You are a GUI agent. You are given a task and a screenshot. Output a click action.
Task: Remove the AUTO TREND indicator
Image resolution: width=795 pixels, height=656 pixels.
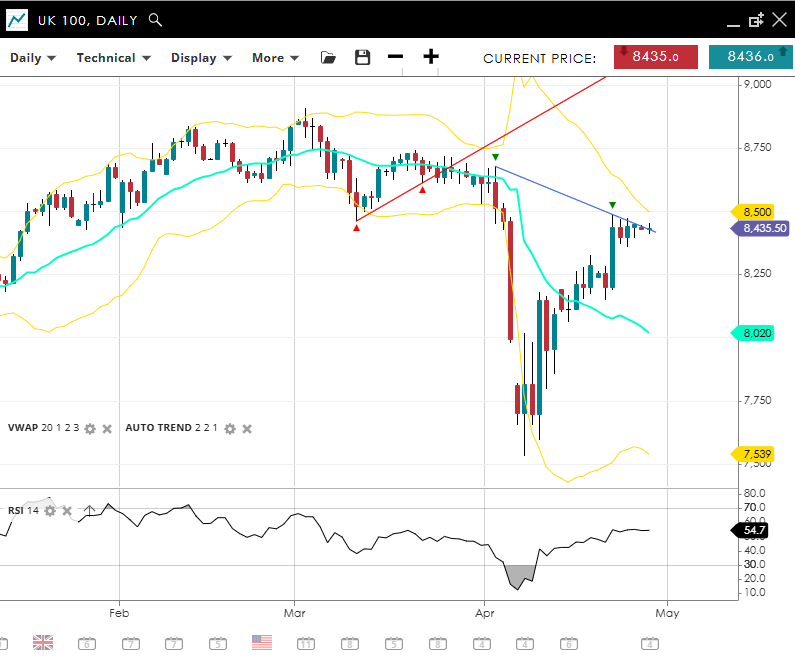click(247, 428)
